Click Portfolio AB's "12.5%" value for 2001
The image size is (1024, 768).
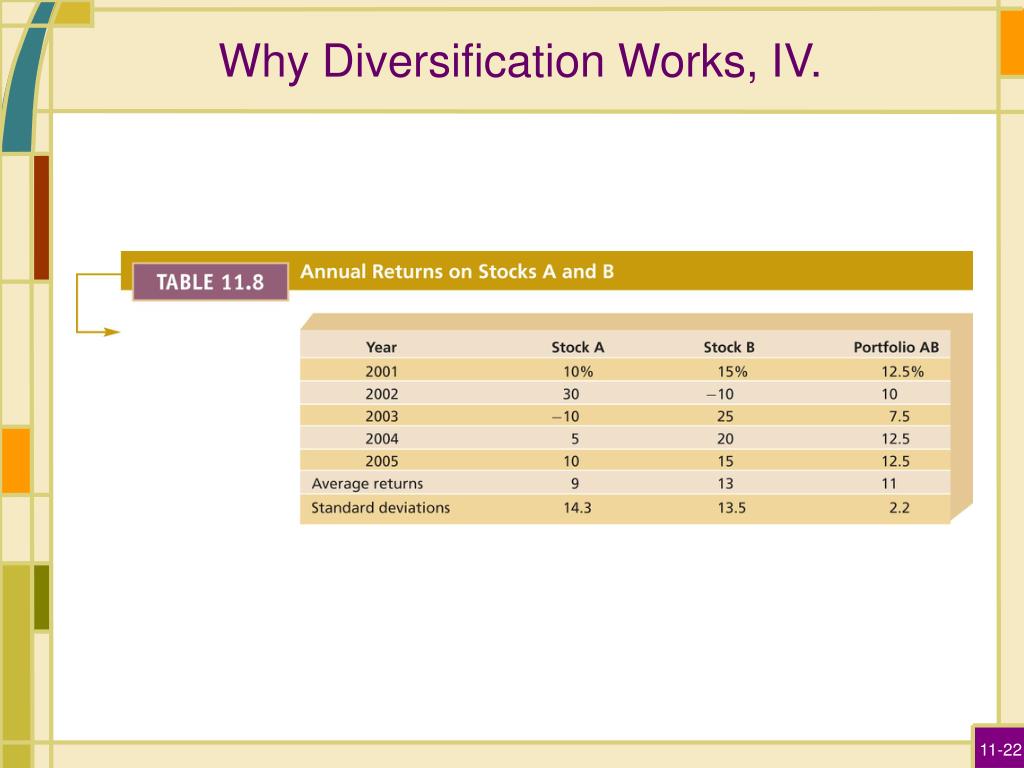903,372
